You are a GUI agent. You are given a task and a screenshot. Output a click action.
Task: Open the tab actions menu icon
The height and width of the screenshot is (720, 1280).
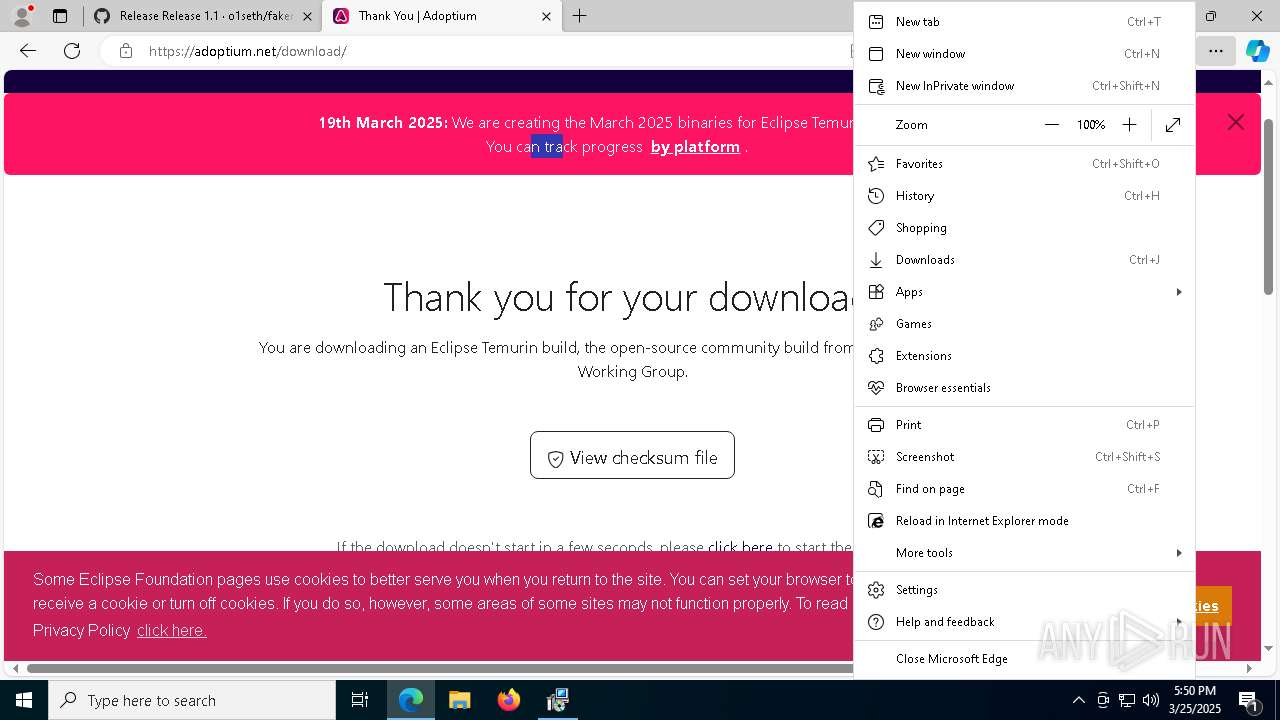pyautogui.click(x=60, y=16)
